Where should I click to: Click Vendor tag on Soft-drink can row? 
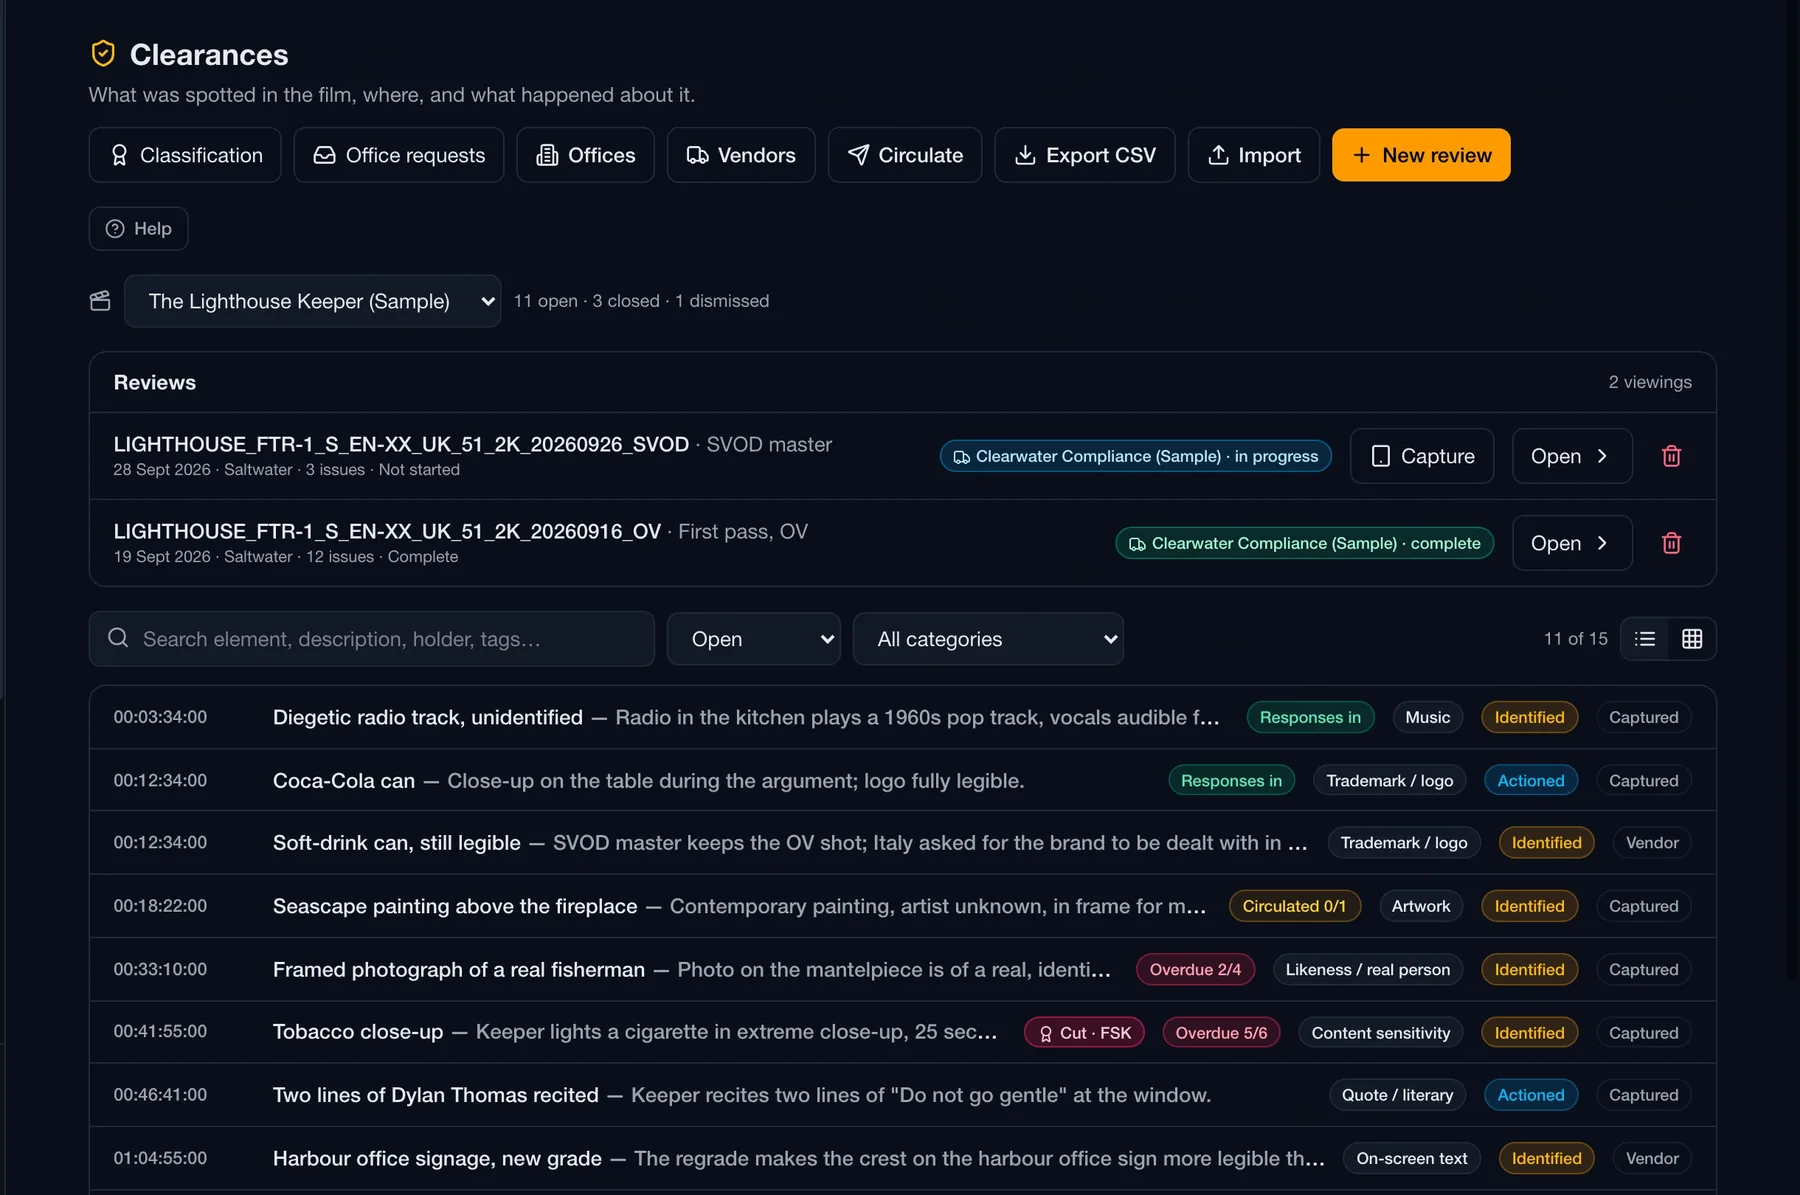(x=1652, y=843)
